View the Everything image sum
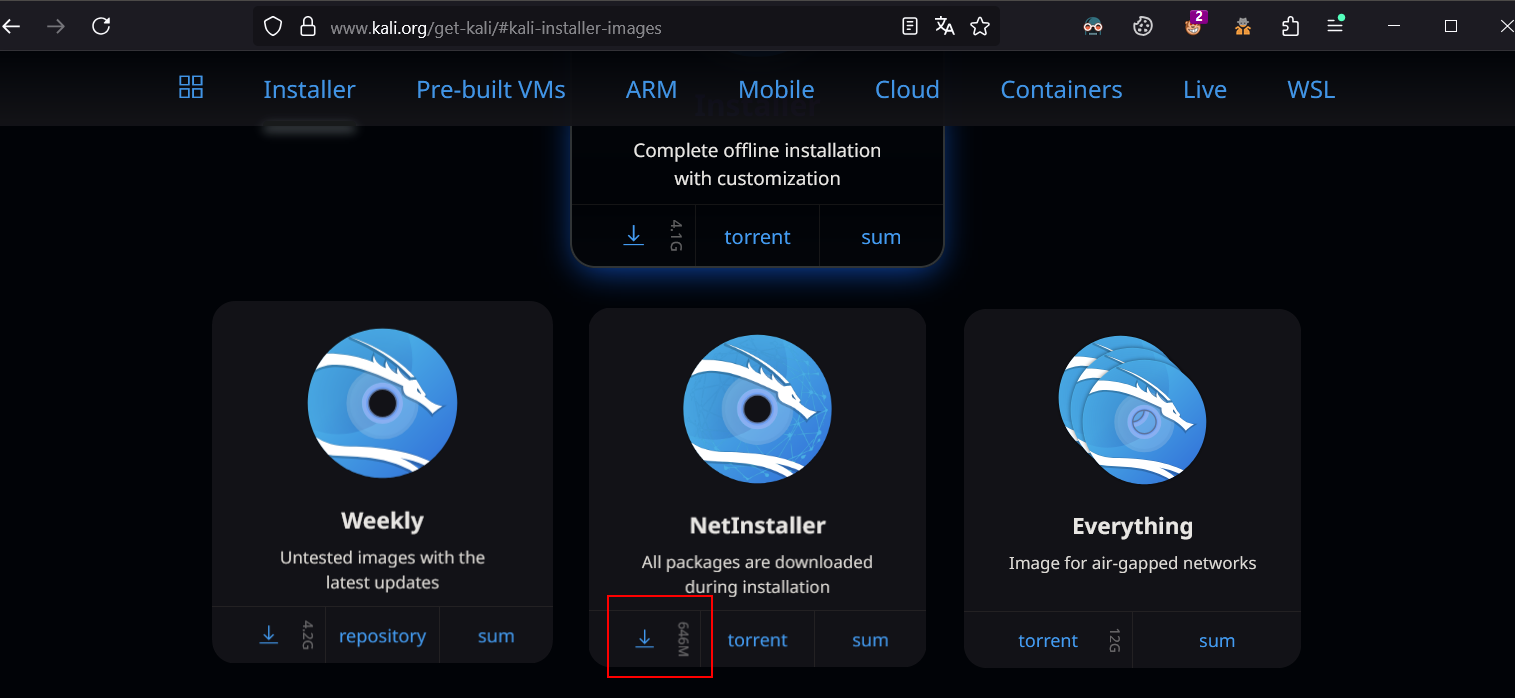Screen dimensions: 1515x698 point(1217,641)
